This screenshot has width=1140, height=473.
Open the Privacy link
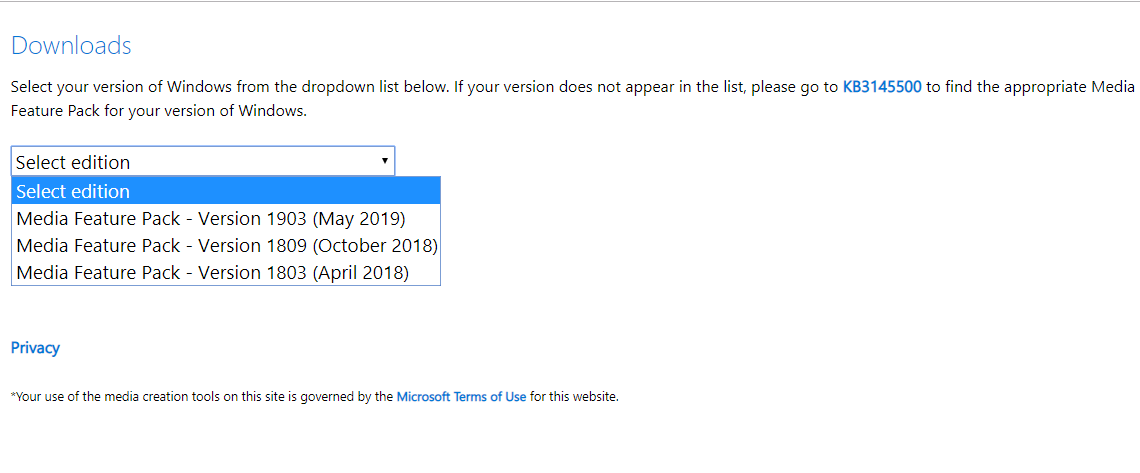[35, 348]
